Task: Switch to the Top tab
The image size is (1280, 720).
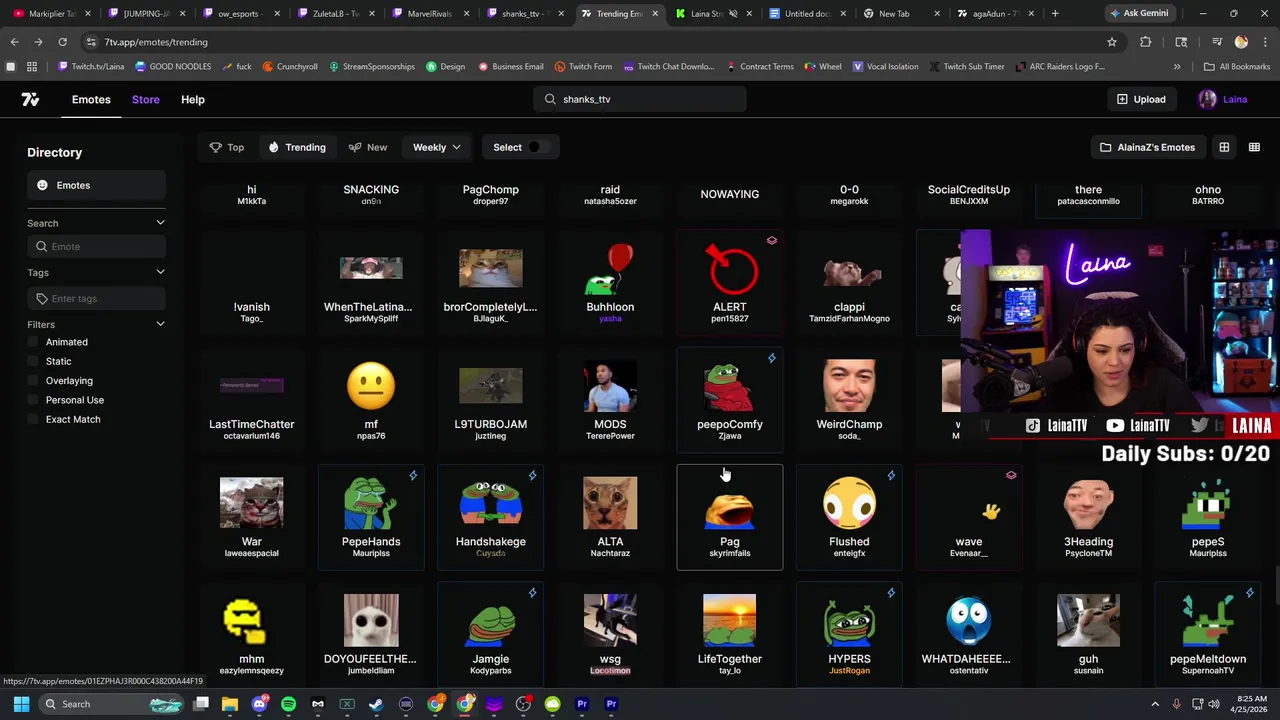Action: [226, 147]
